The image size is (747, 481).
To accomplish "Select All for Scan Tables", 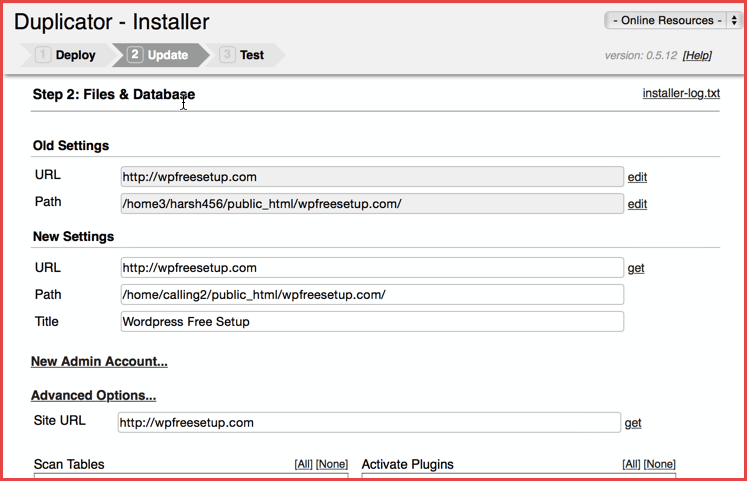I will [303, 464].
